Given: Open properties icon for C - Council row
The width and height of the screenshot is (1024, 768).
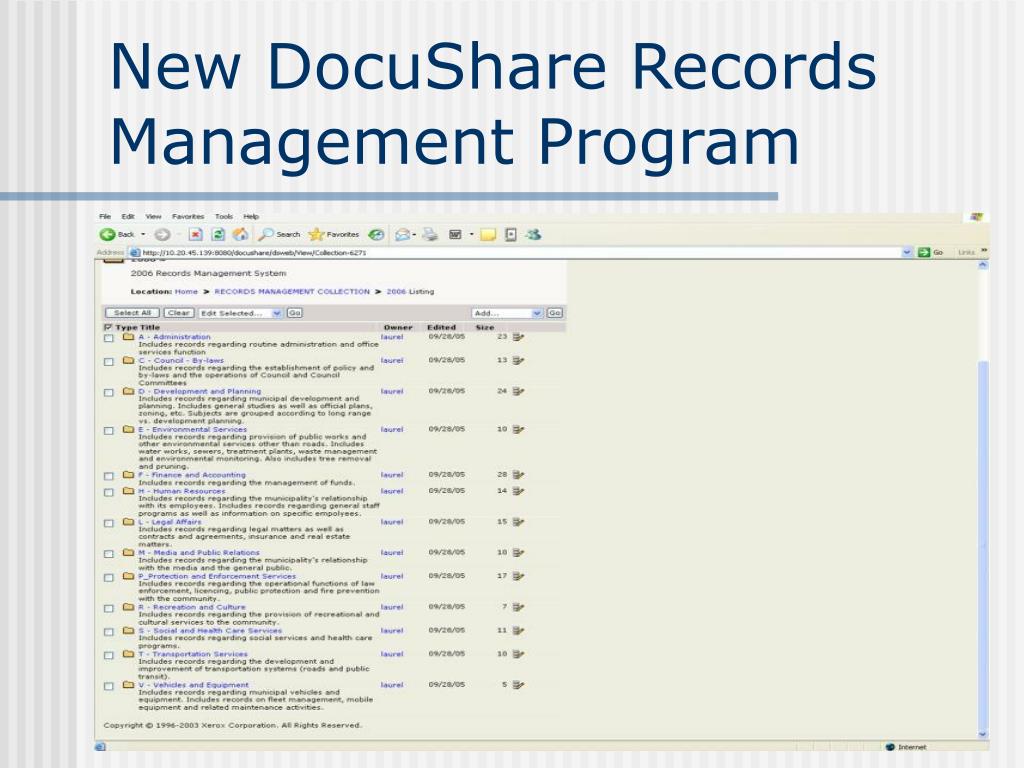Looking at the screenshot, I should (x=519, y=360).
